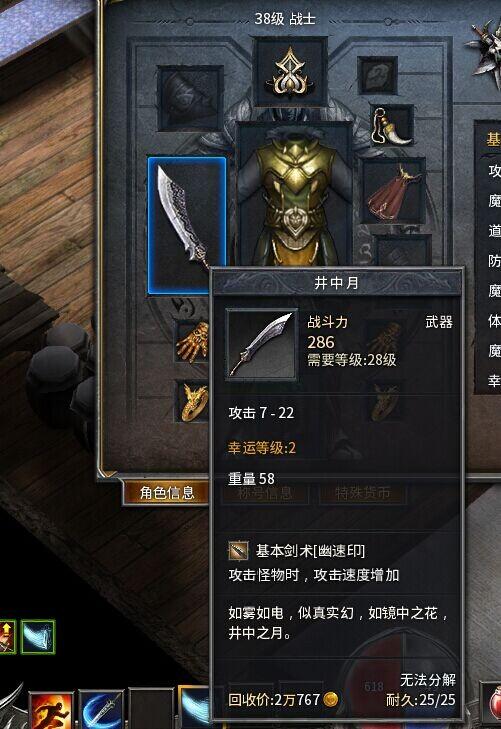The height and width of the screenshot is (729, 501).
Task: Switch to the 特殊货币 tab
Action: (363, 493)
